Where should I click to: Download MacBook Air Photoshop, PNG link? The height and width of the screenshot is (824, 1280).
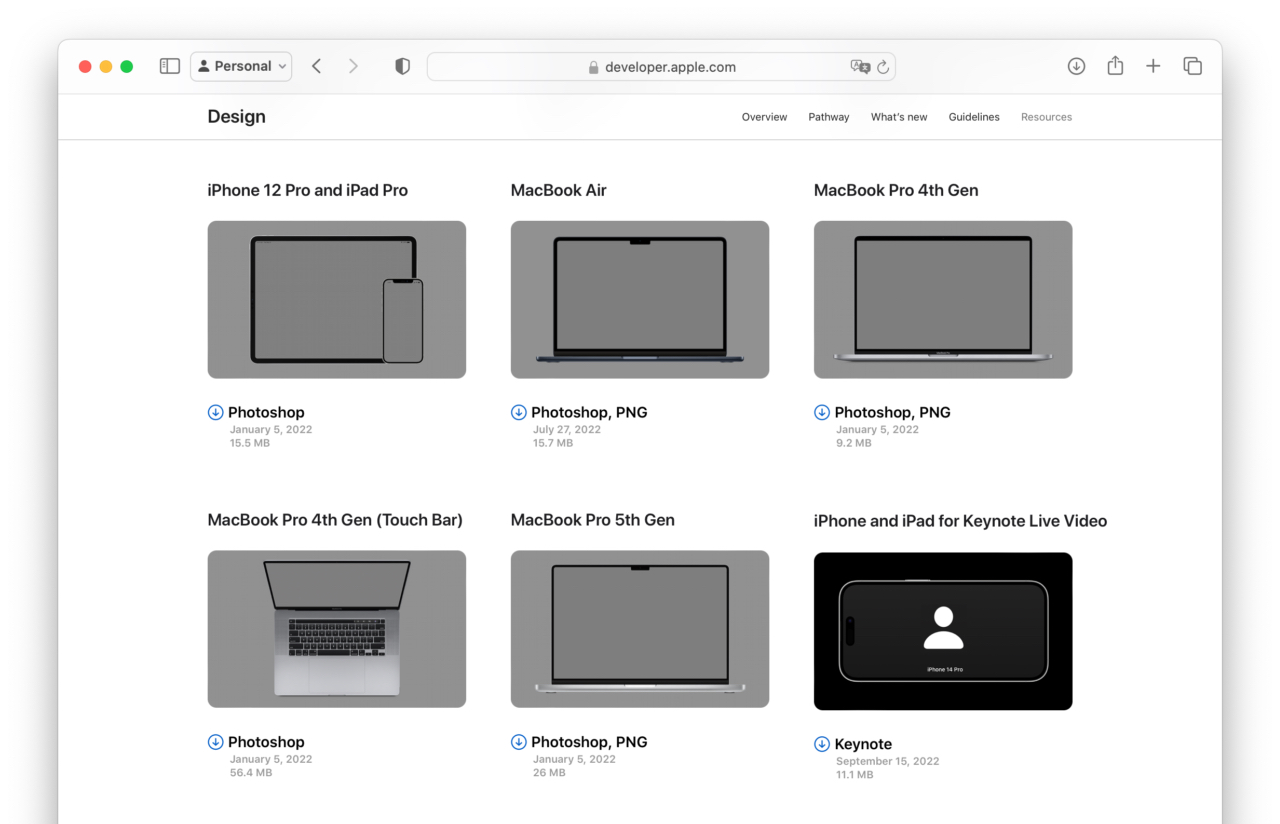point(589,412)
